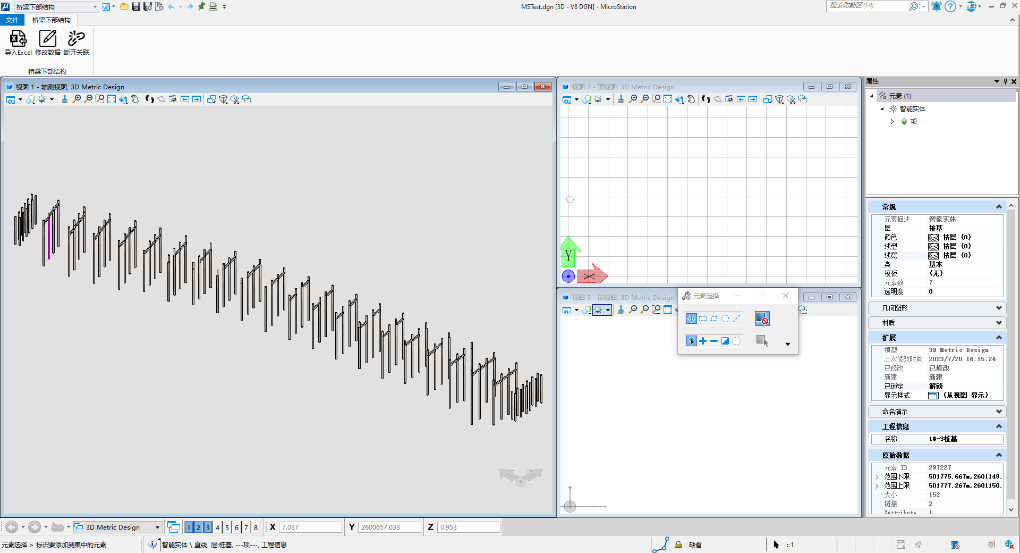Select Shape method in Element Selection dialog
Viewport: 1020px width, 553px height.
pos(714,318)
